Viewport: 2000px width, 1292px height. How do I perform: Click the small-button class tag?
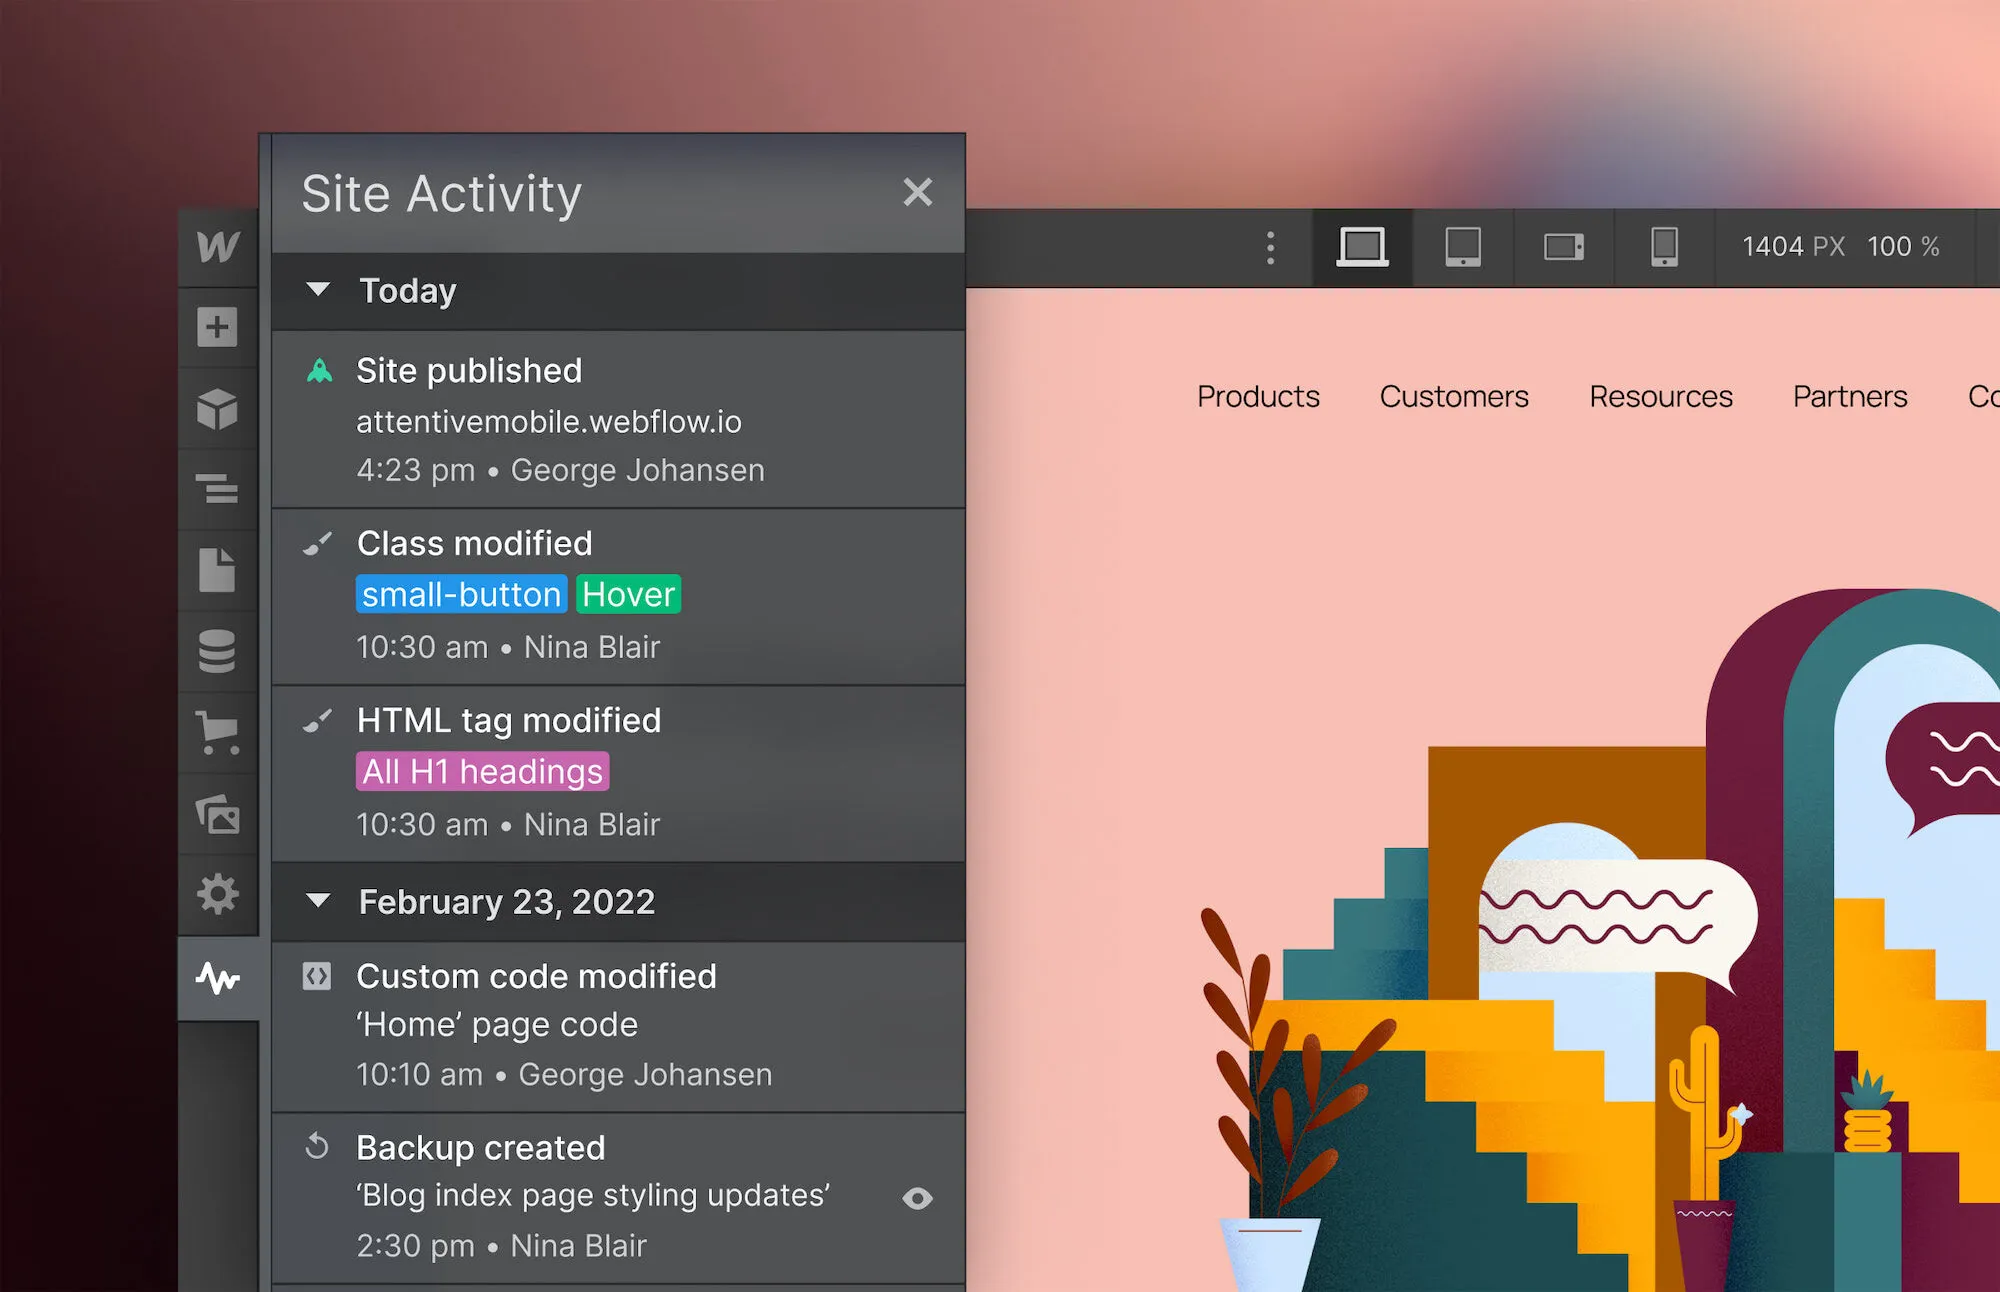click(x=461, y=595)
